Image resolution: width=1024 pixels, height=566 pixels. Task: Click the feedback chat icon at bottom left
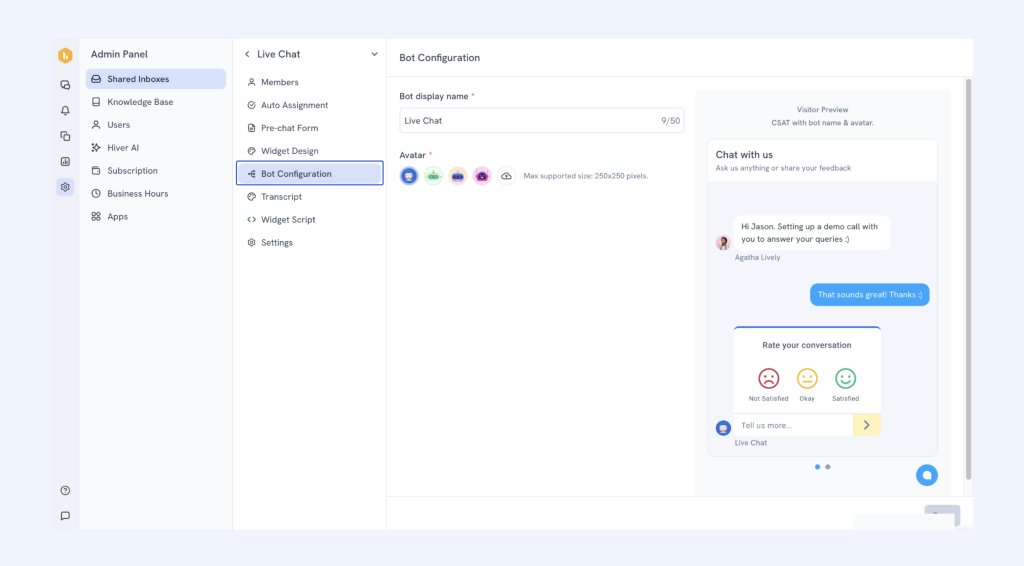click(x=65, y=516)
